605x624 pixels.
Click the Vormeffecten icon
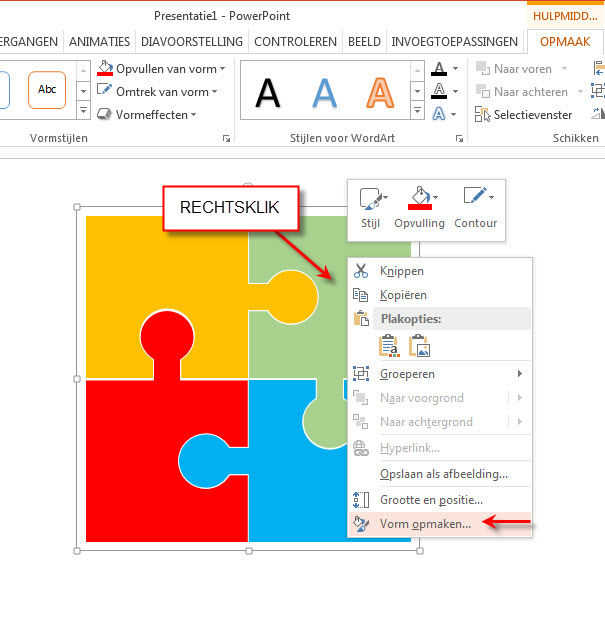click(105, 115)
